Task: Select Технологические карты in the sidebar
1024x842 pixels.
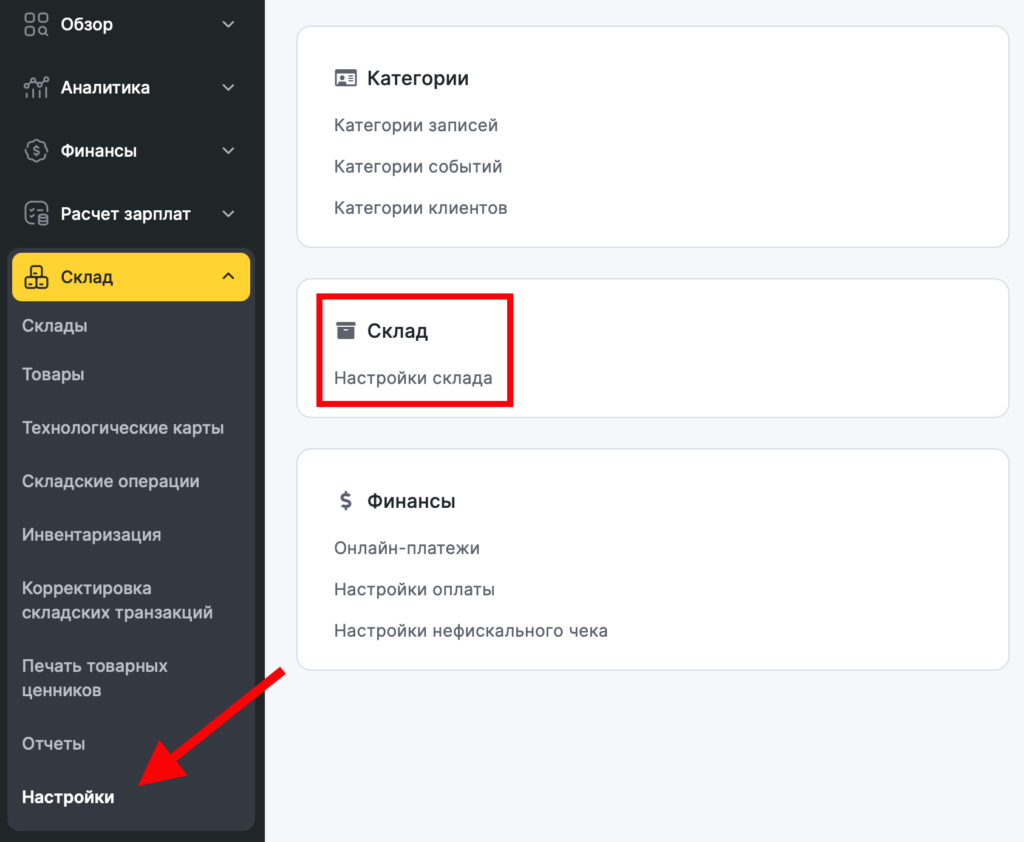Action: [123, 428]
